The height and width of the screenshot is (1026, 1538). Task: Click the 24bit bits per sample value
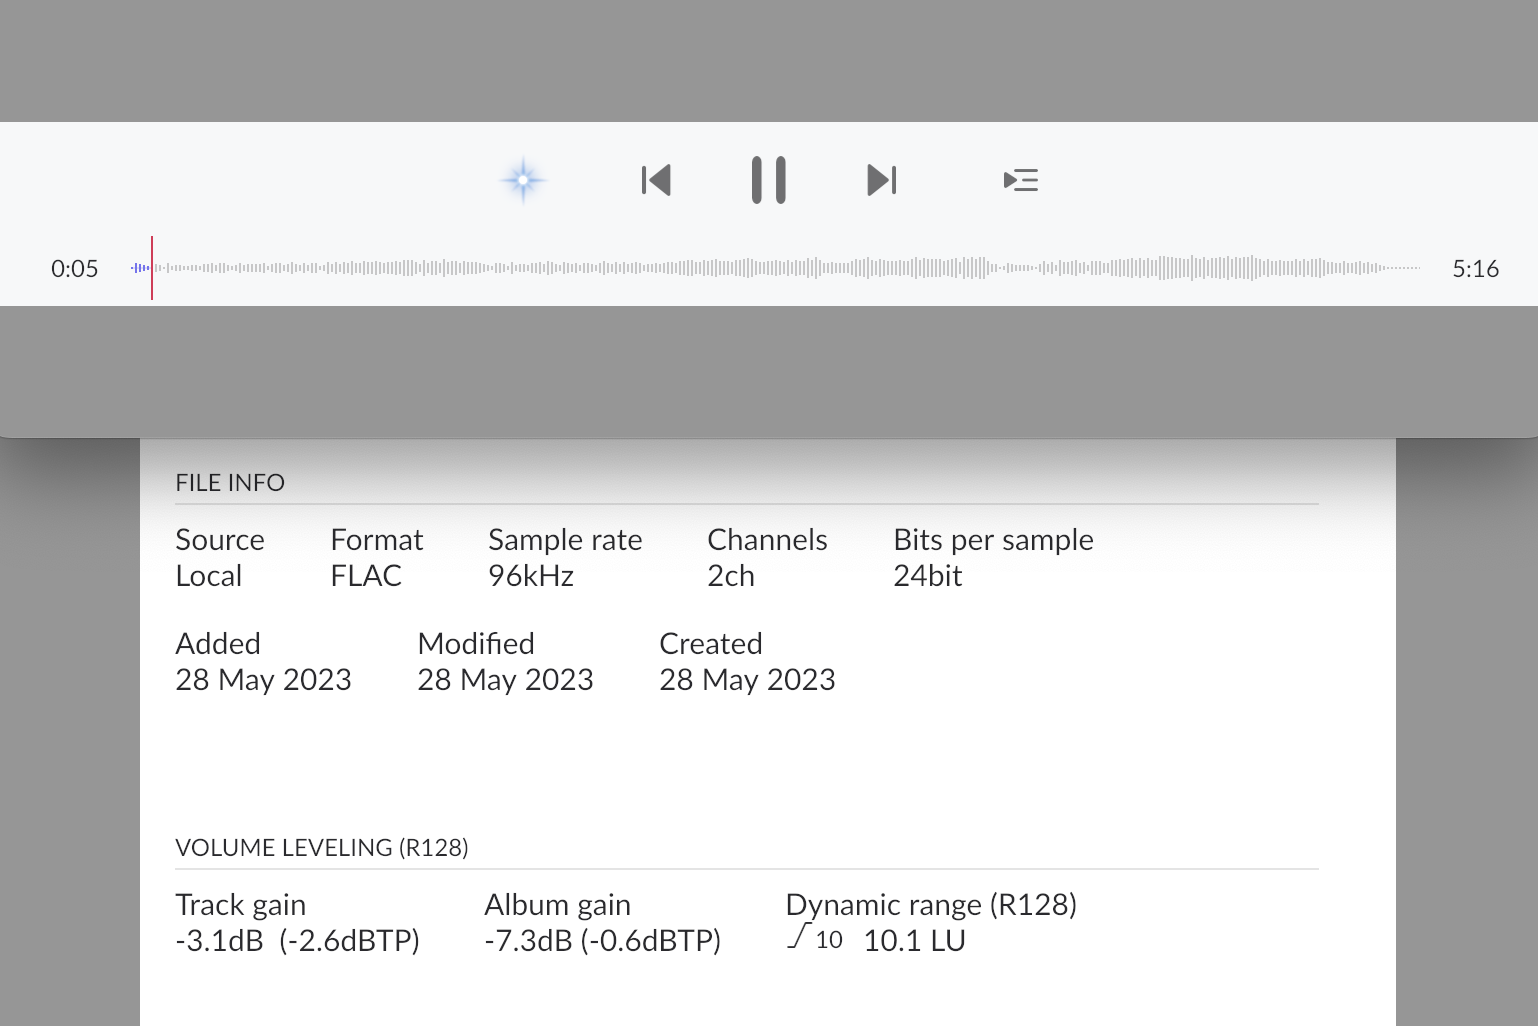click(928, 576)
